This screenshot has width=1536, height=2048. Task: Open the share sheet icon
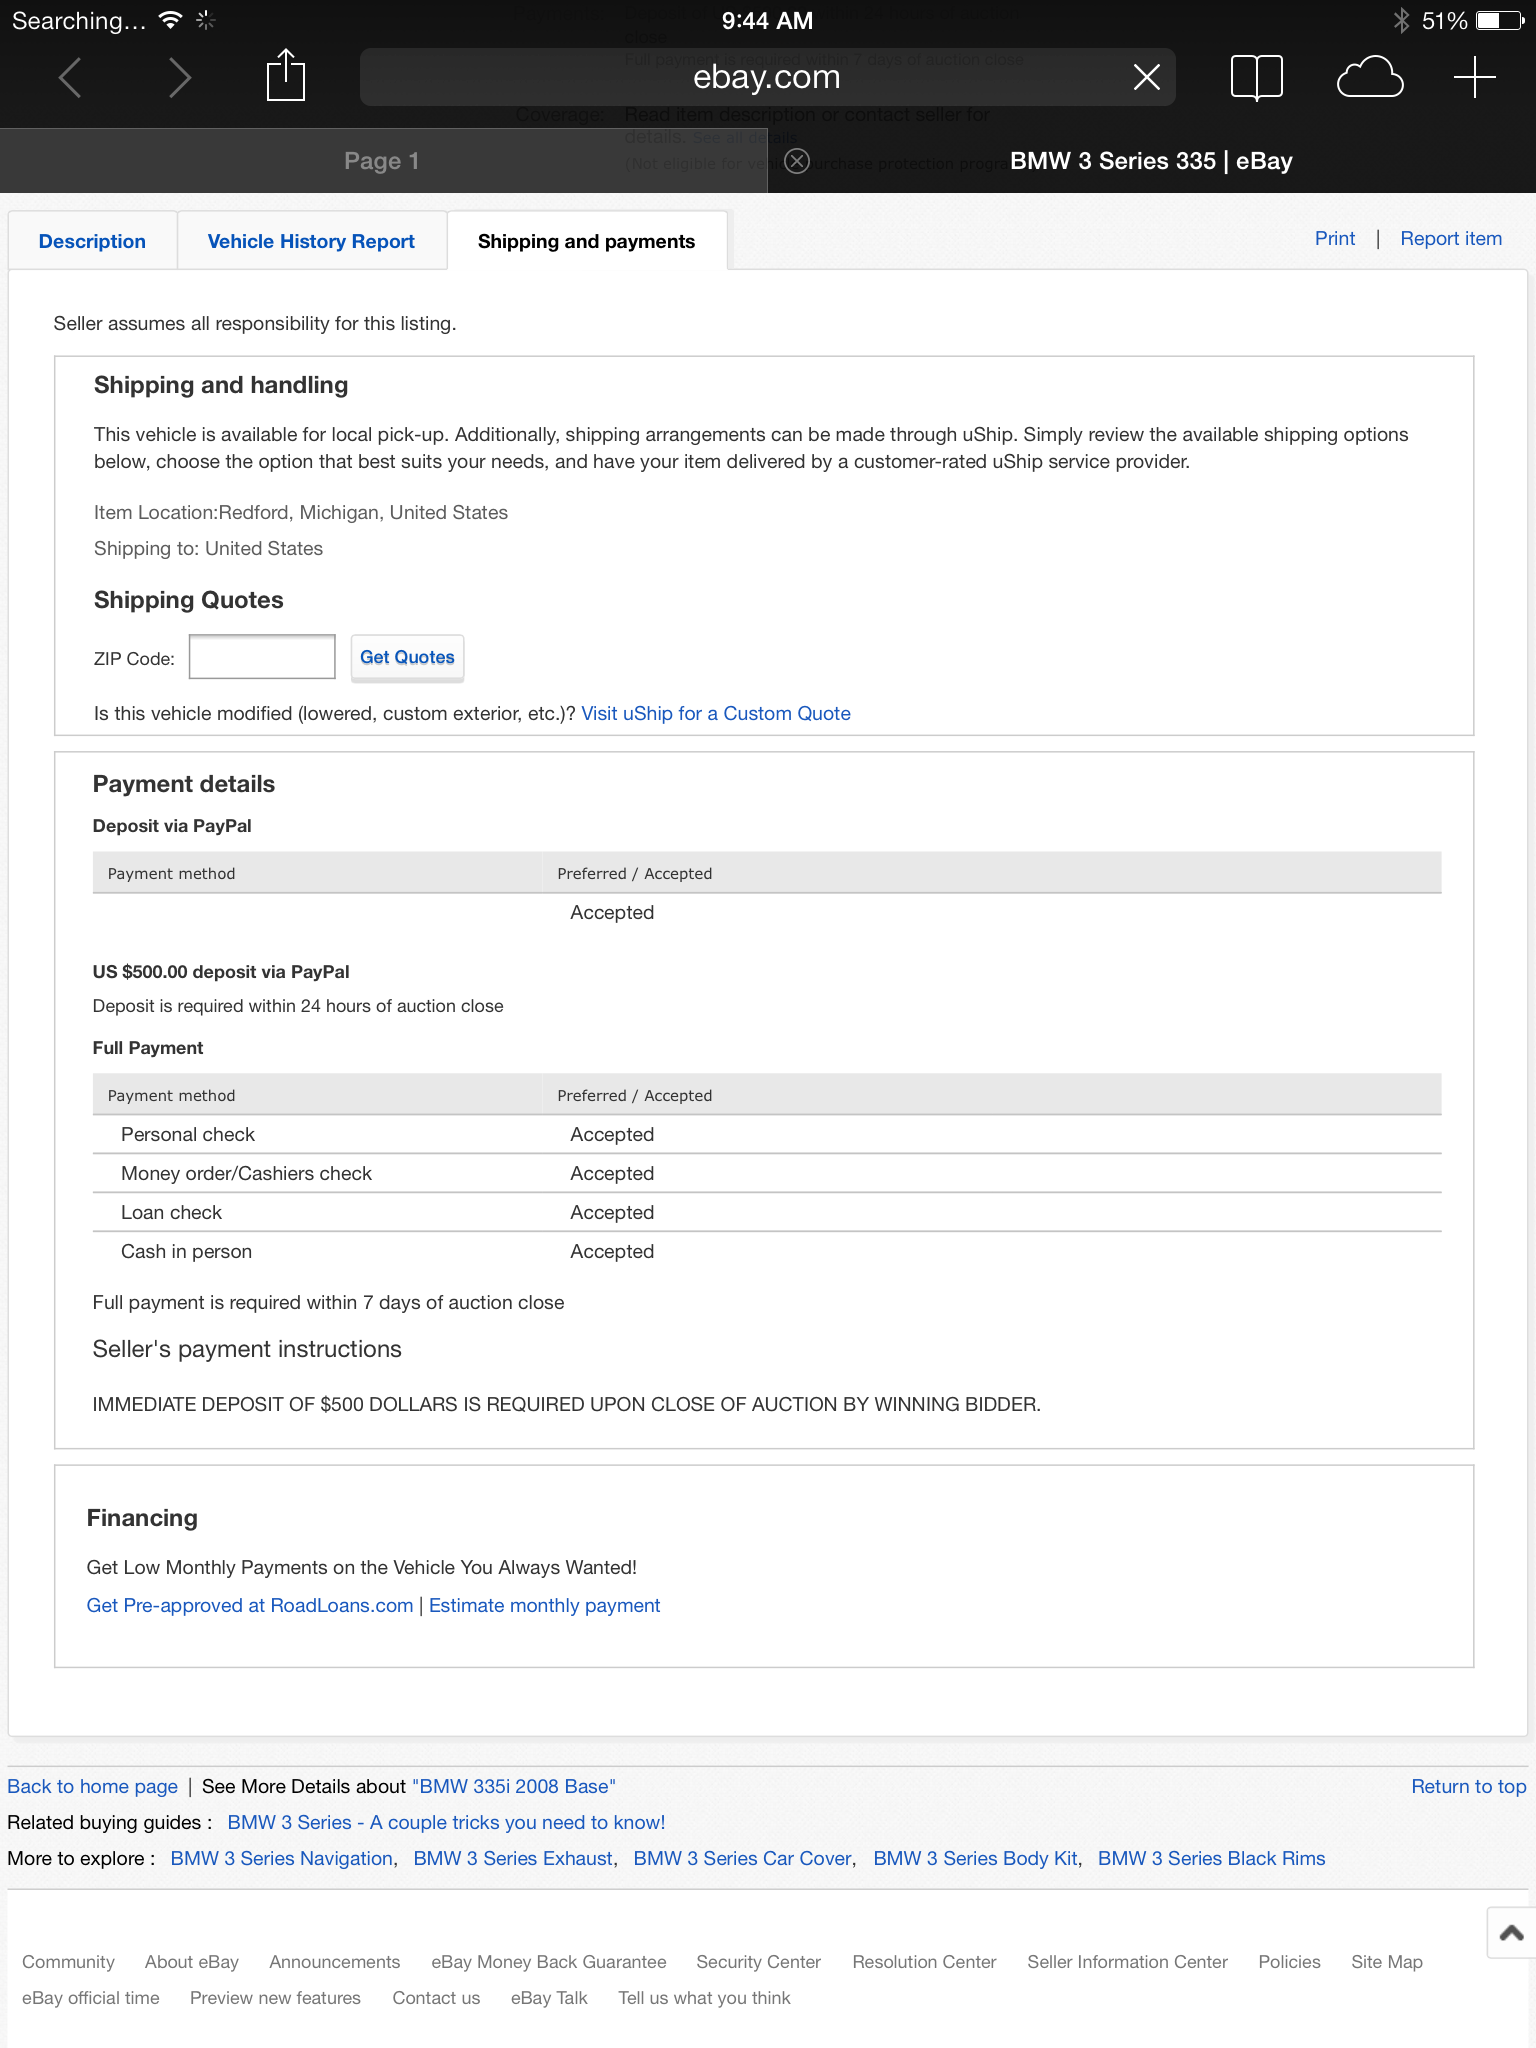pos(286,76)
